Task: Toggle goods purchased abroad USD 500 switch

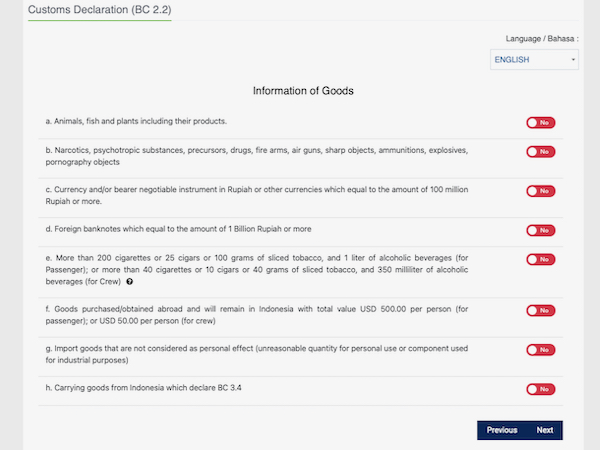Action: click(x=540, y=310)
